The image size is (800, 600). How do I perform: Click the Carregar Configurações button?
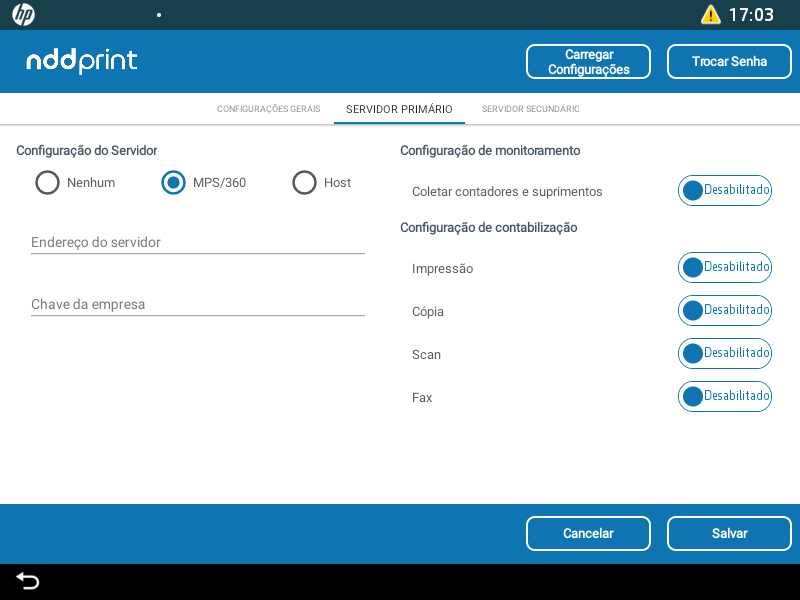[x=588, y=62]
